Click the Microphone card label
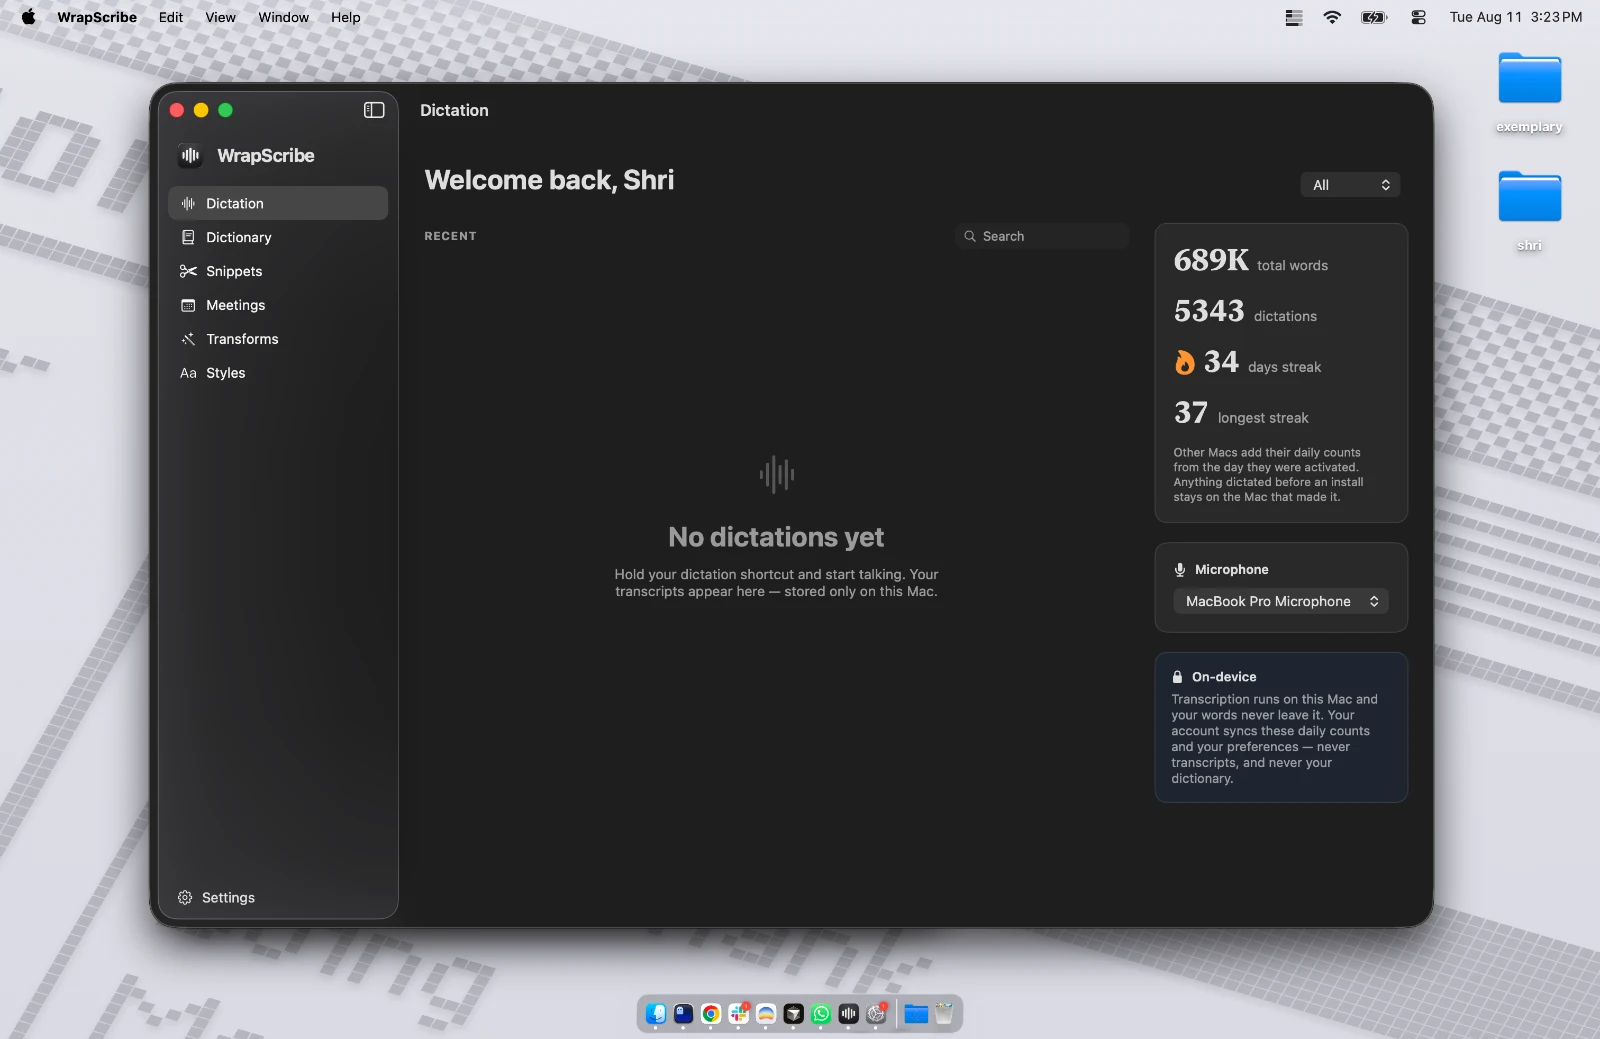 pyautogui.click(x=1232, y=570)
